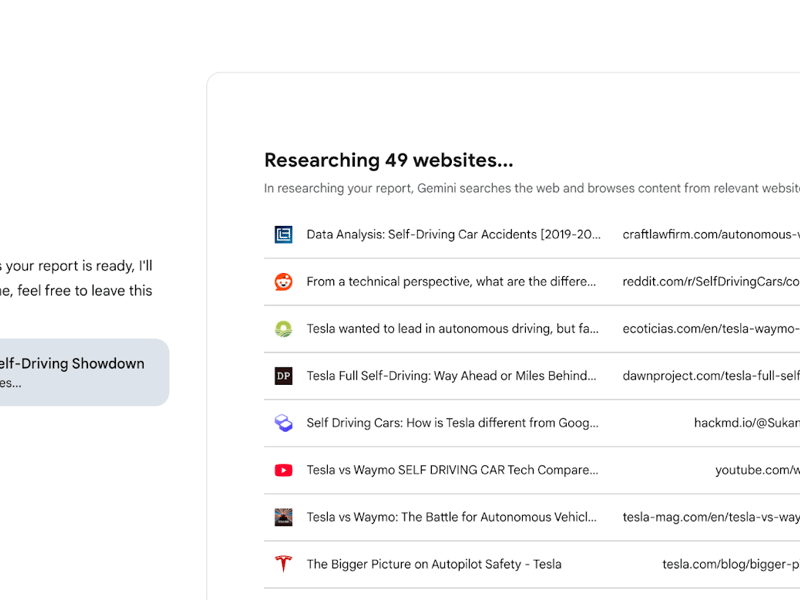Click the Reddit logo icon
The height and width of the screenshot is (600, 800).
[284, 282]
